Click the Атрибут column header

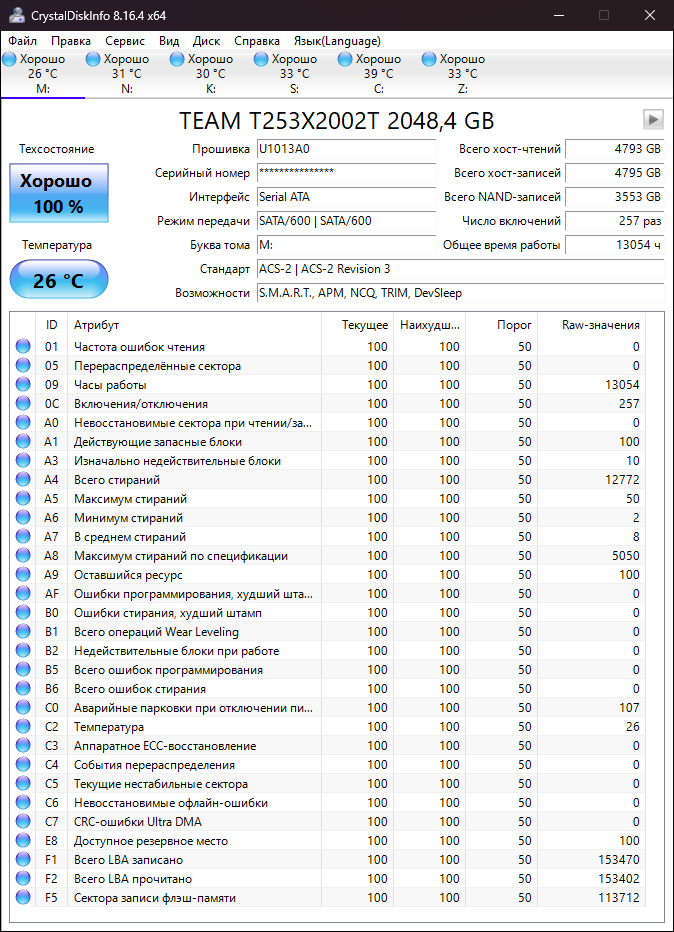(194, 325)
